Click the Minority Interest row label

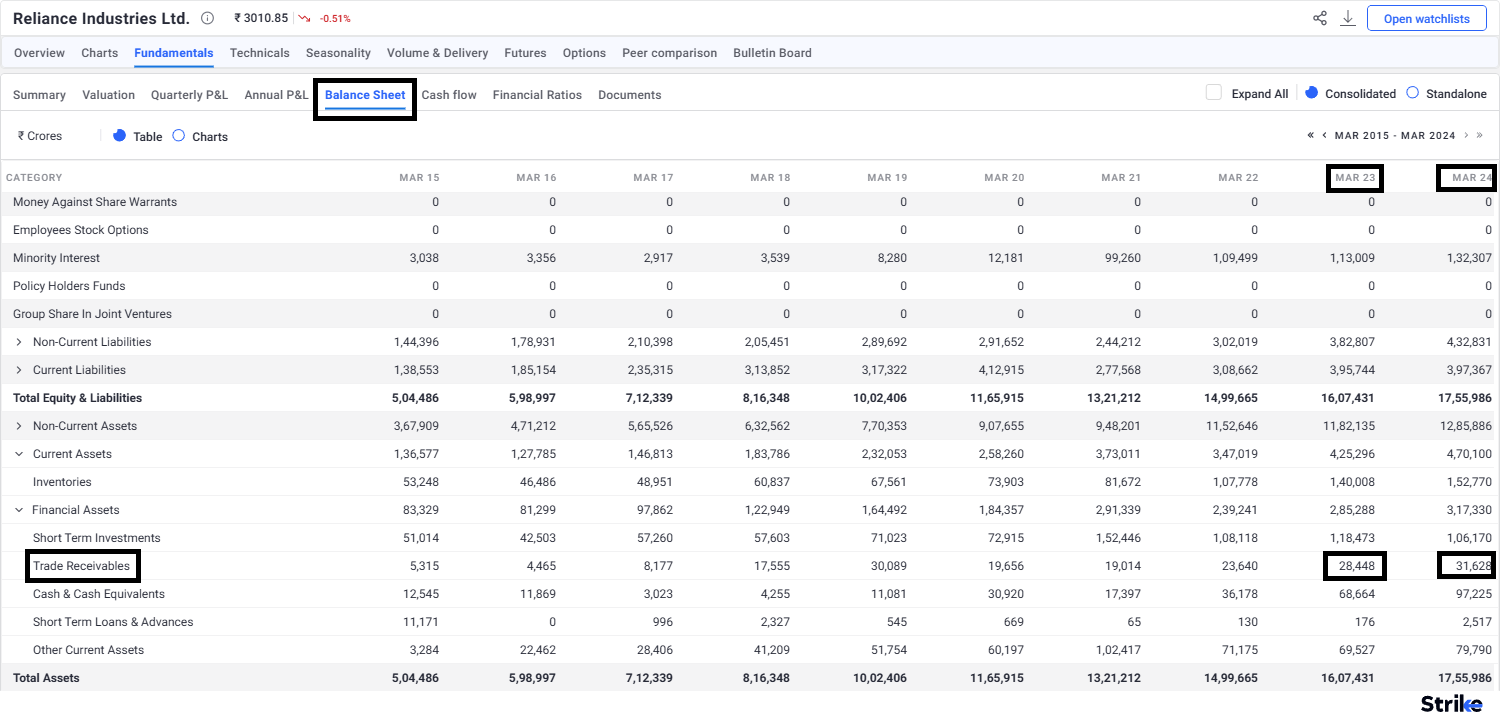click(x=56, y=258)
